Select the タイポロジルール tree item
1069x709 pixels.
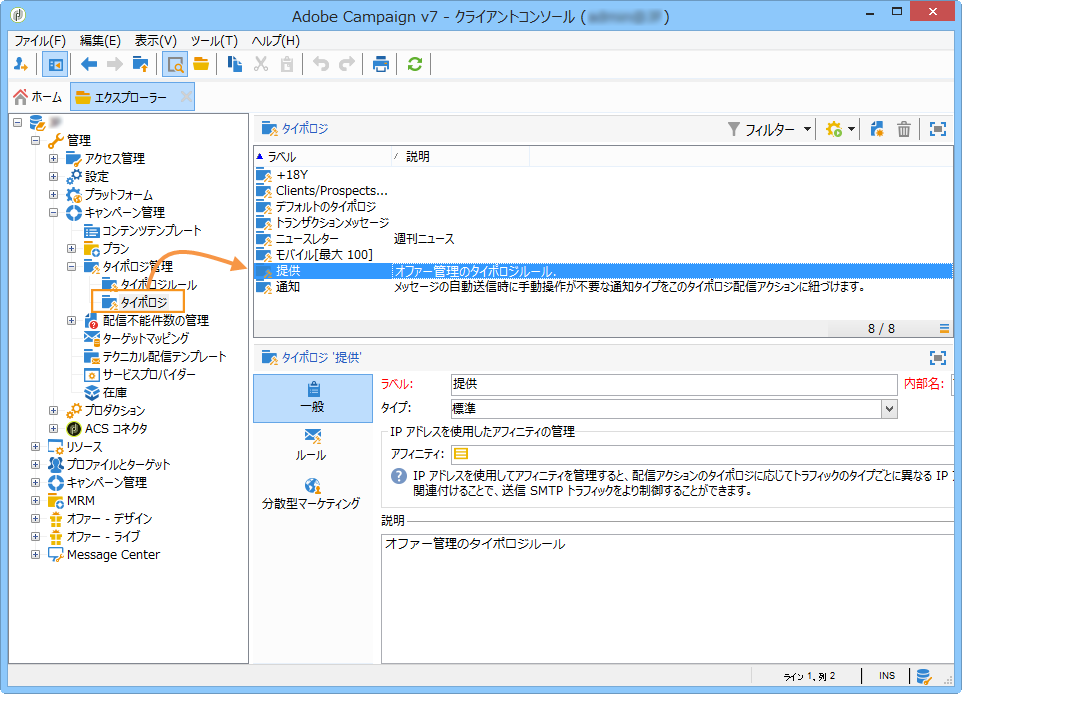[159, 284]
